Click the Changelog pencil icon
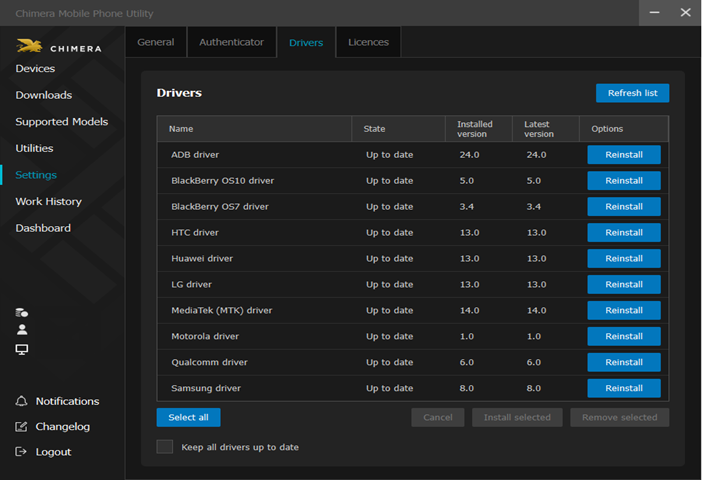Screen dimensions: 720x480 (22, 427)
